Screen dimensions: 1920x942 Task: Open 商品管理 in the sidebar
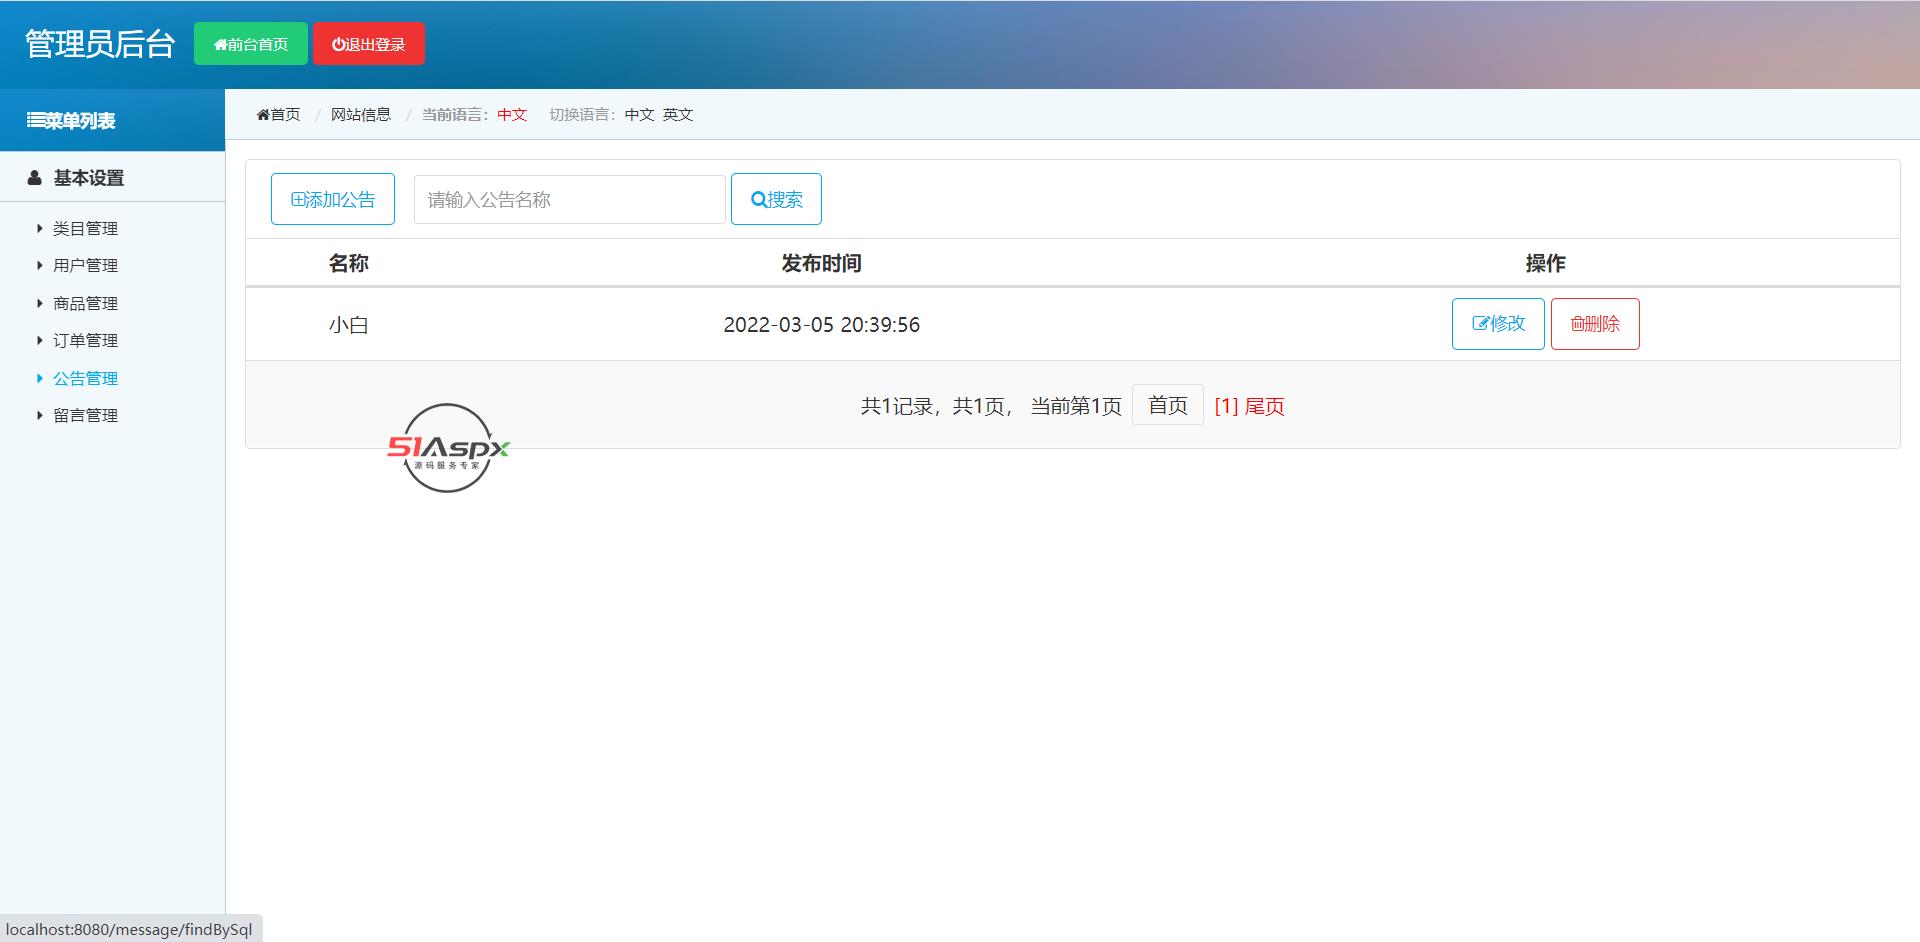pyautogui.click(x=85, y=303)
